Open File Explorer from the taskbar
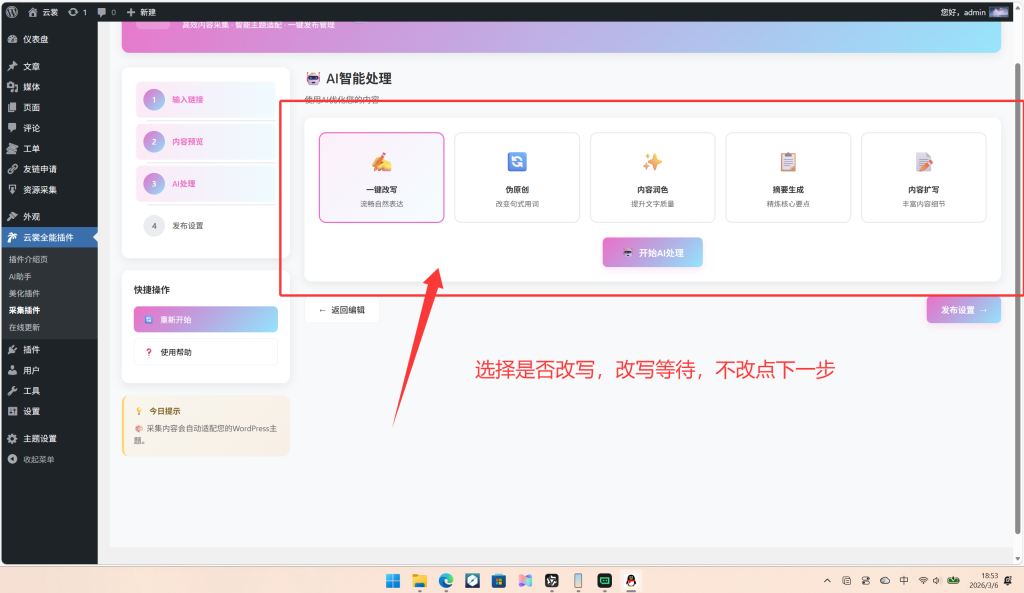 419,581
